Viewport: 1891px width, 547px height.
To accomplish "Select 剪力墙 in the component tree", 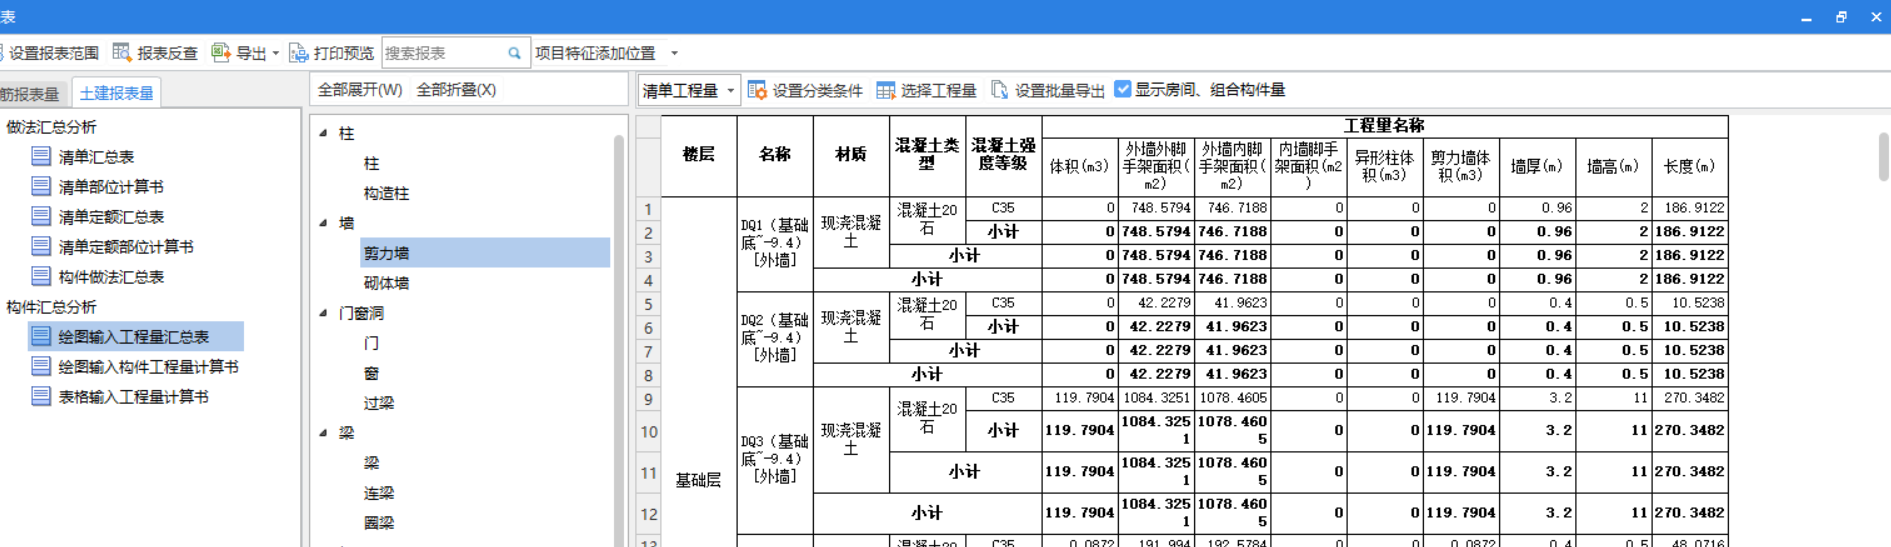I will click(386, 253).
